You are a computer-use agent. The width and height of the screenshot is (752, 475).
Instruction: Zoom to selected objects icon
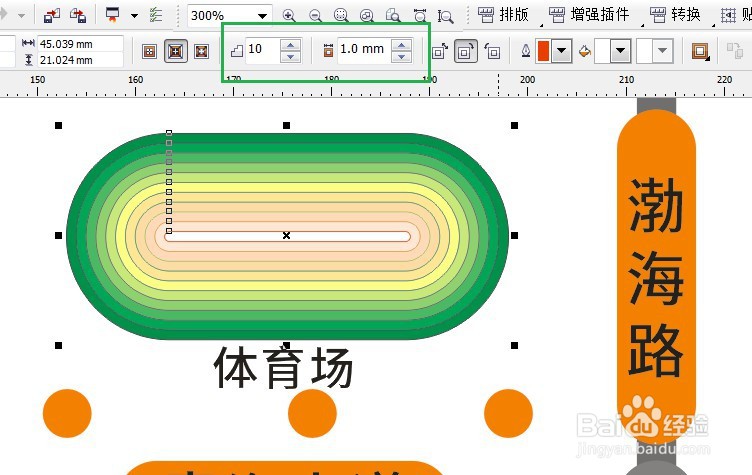tap(341, 15)
